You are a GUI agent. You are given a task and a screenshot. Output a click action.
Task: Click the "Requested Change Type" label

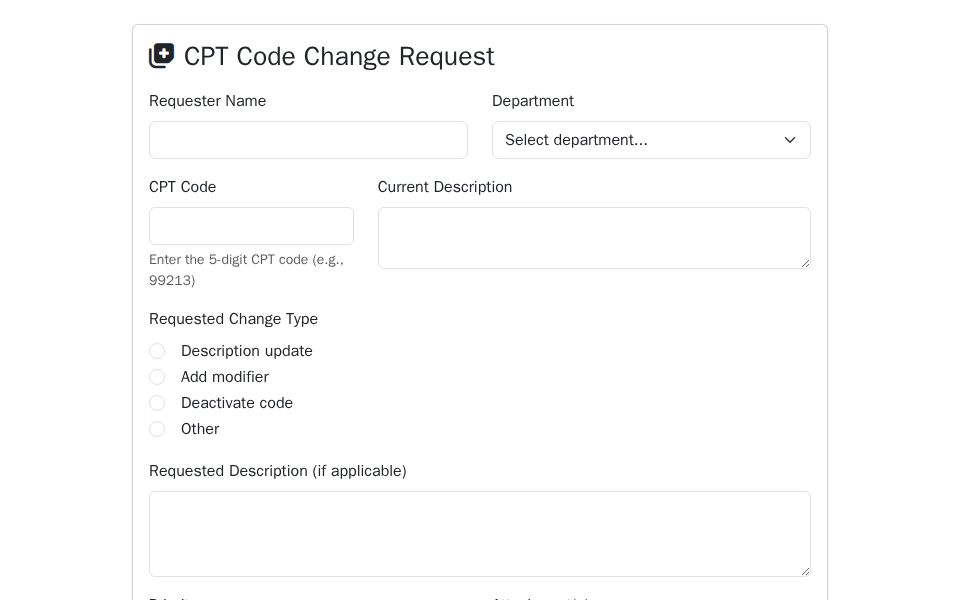point(233,319)
